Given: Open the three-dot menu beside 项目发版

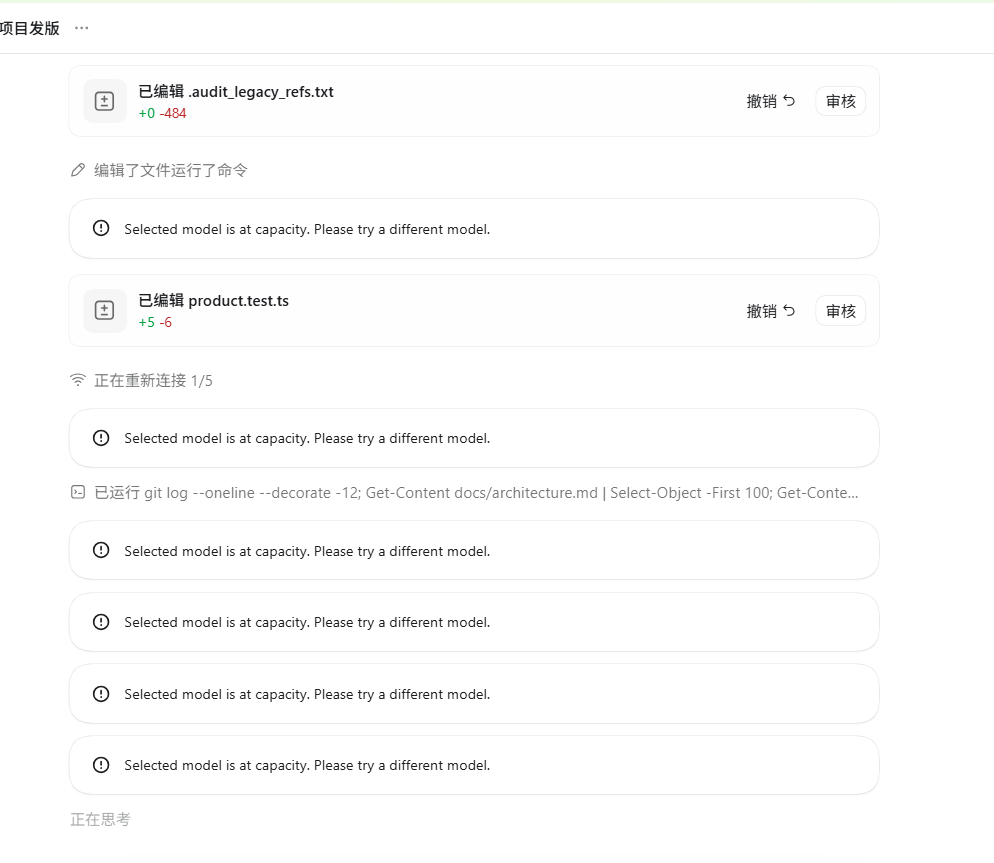Looking at the screenshot, I should pos(81,28).
